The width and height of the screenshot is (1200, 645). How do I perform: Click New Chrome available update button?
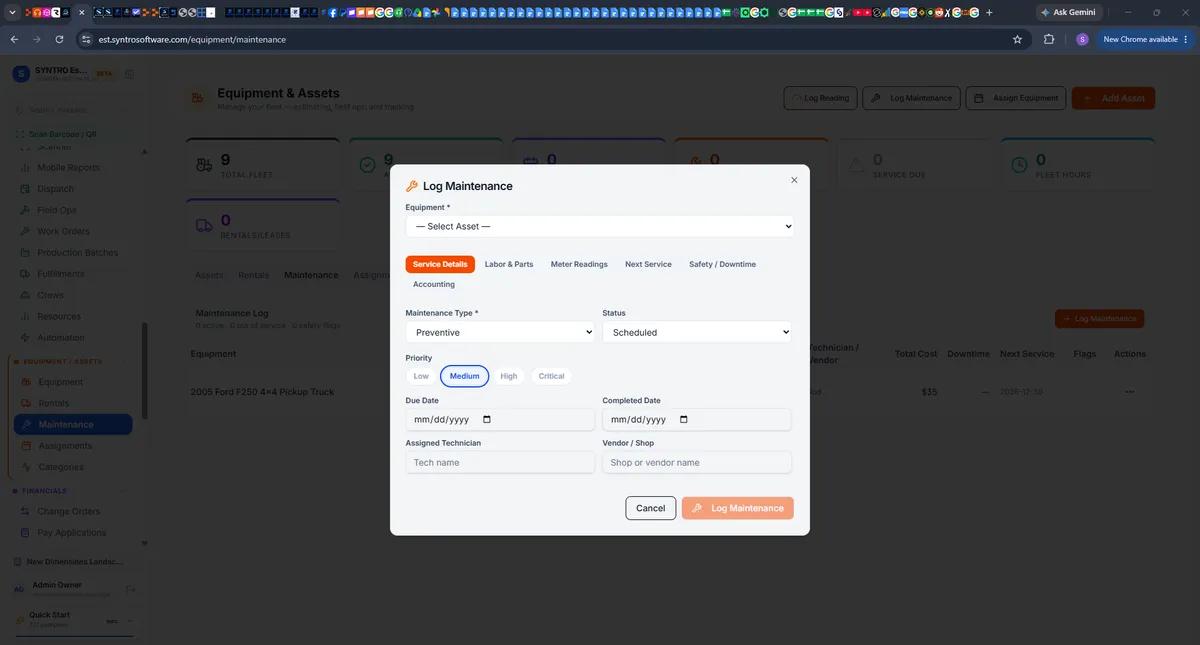[1146, 39]
